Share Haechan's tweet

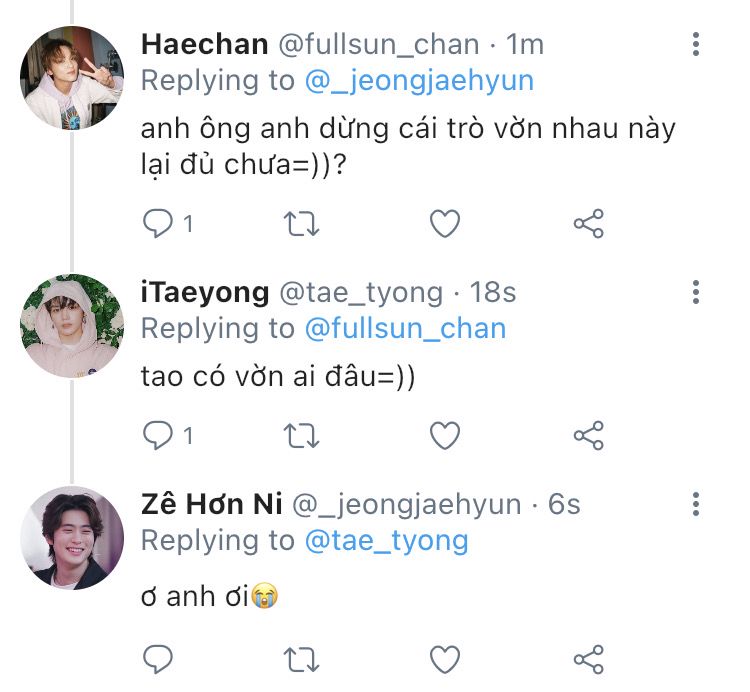tap(589, 224)
